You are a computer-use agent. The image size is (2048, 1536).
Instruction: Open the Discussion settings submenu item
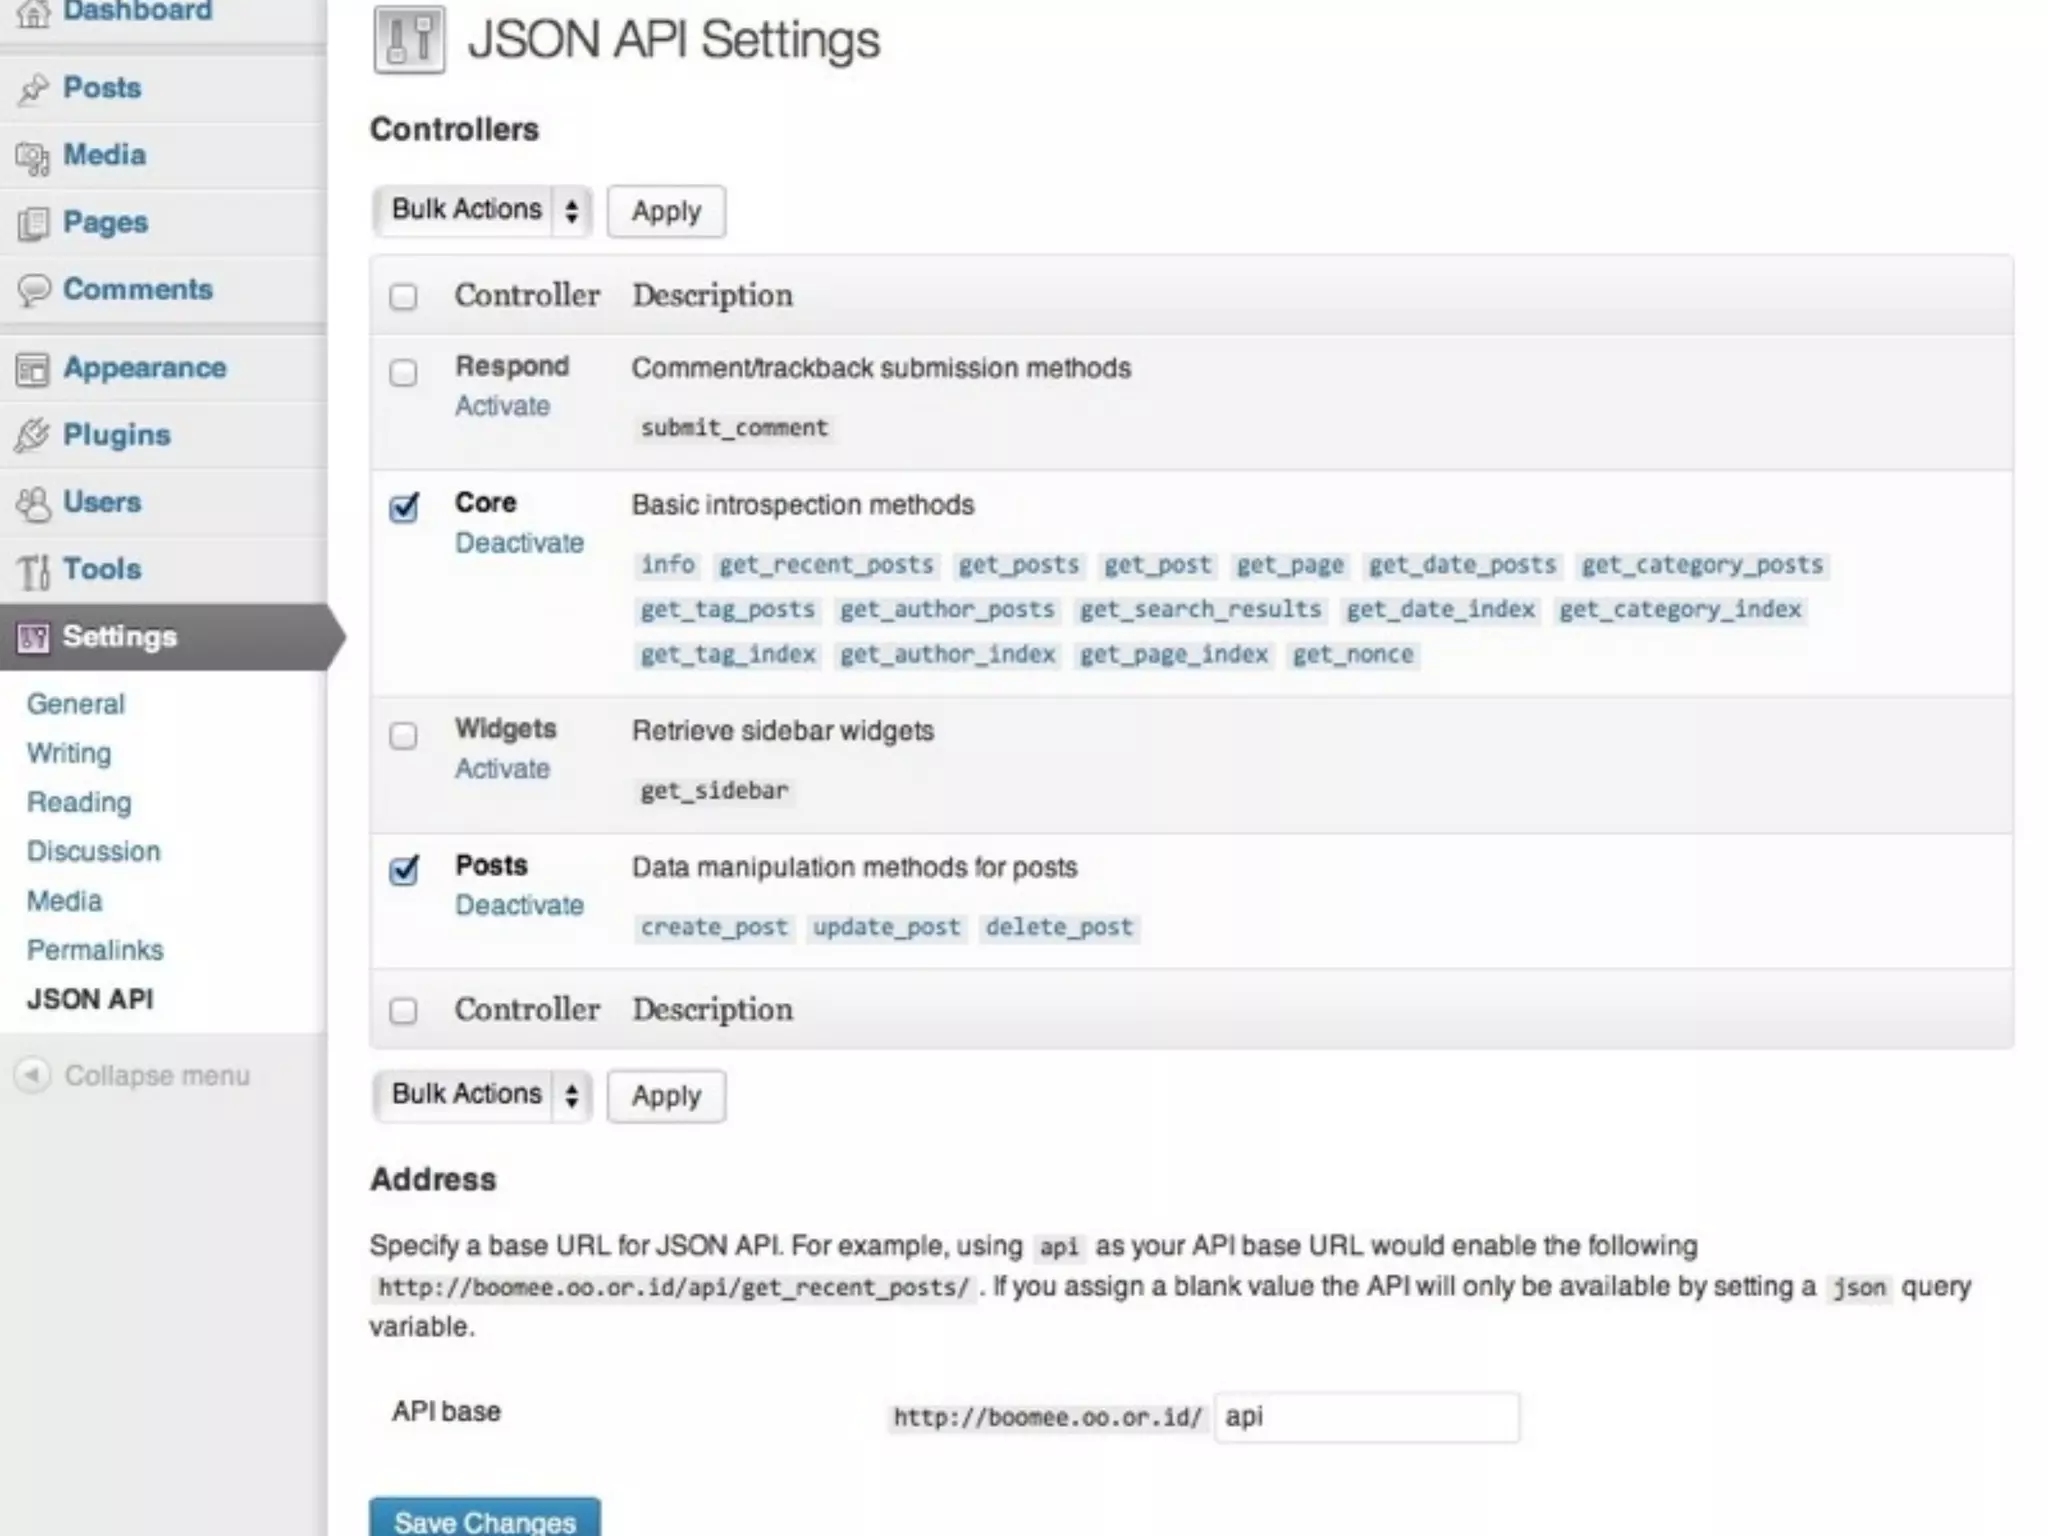coord(93,851)
